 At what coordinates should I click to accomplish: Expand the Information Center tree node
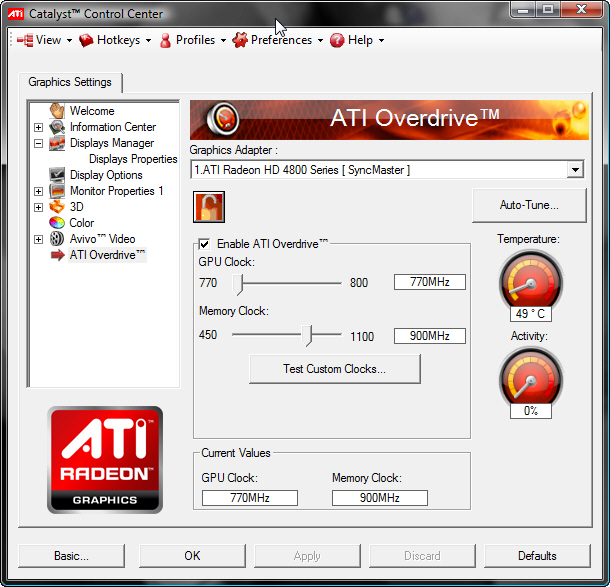38,127
